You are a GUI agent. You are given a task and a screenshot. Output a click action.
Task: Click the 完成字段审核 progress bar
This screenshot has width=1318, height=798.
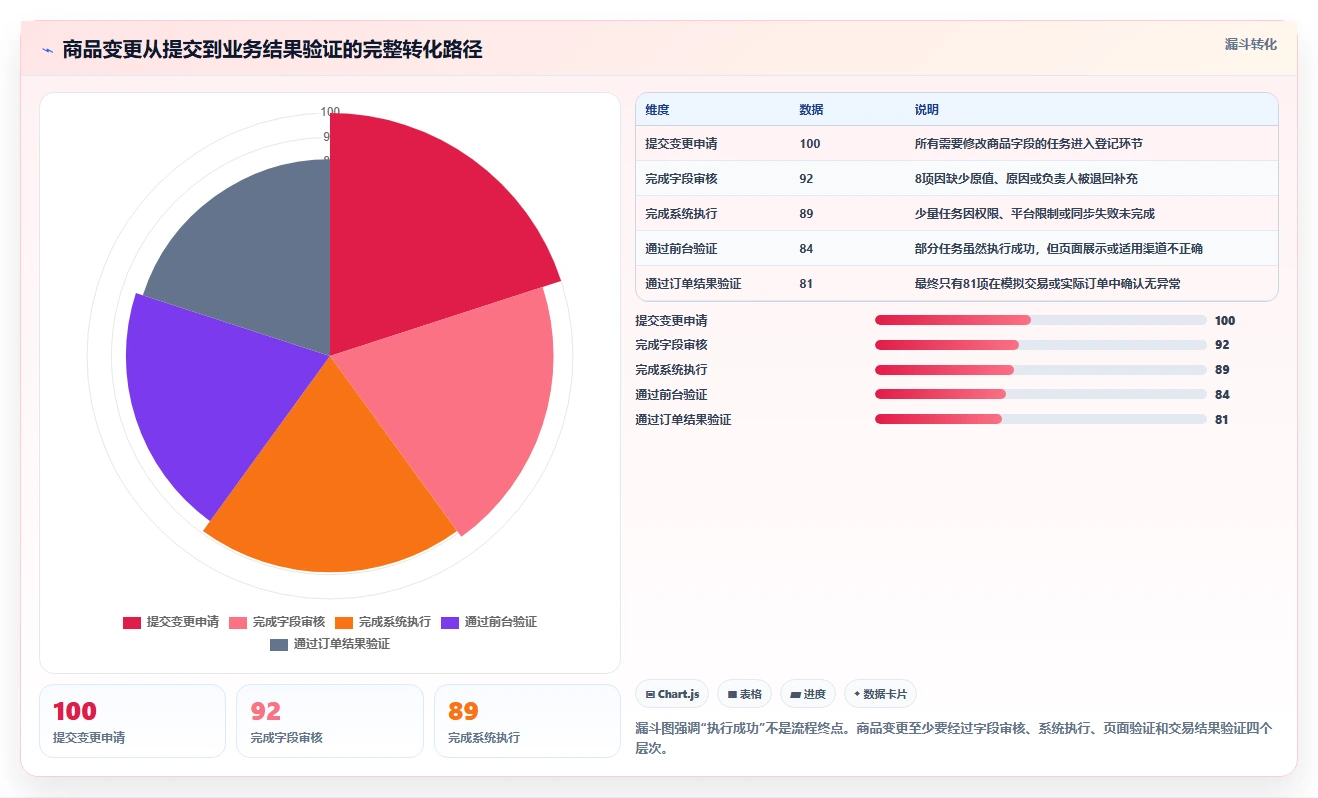1040,345
